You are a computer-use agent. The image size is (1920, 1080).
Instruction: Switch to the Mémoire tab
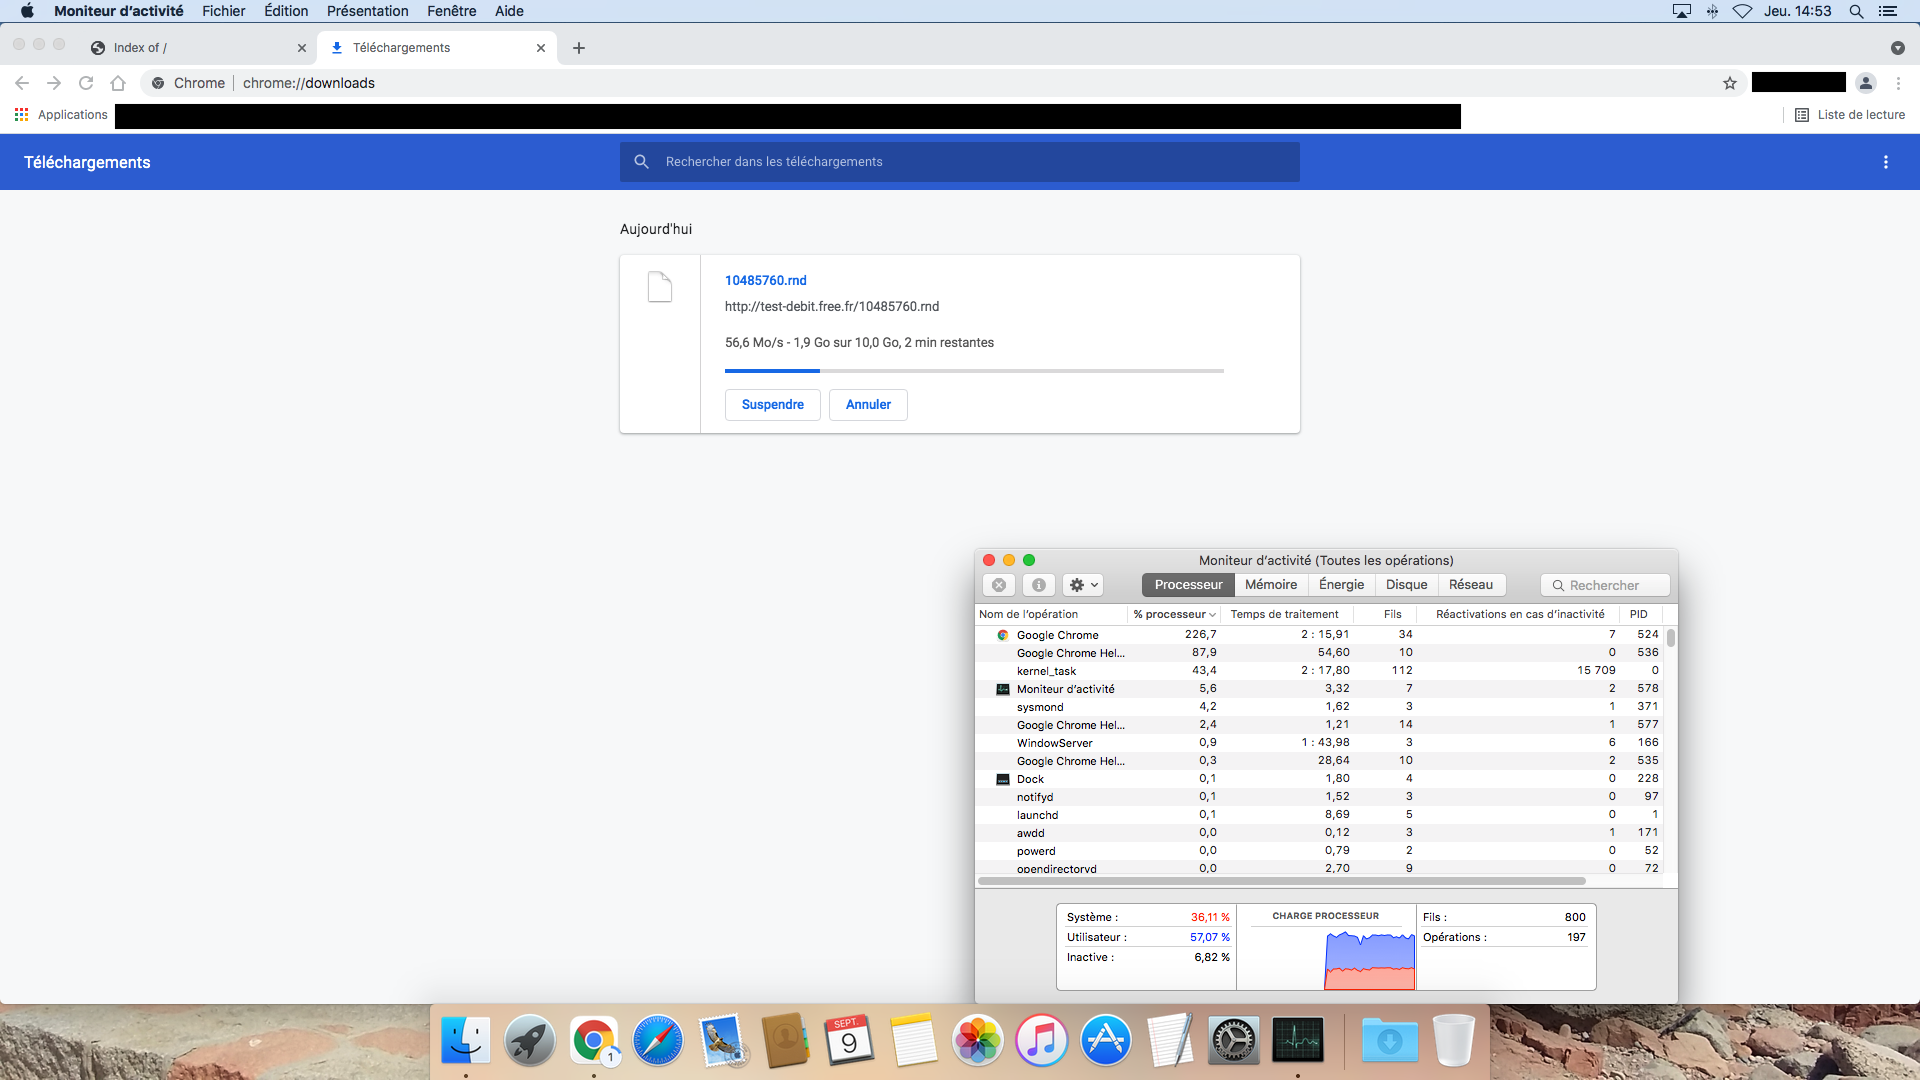point(1270,585)
